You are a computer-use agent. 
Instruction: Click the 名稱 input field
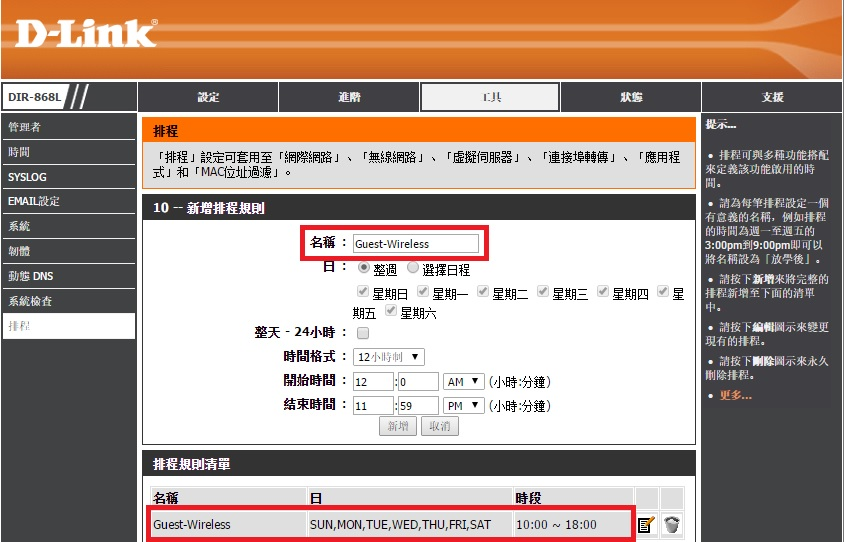pyautogui.click(x=415, y=243)
